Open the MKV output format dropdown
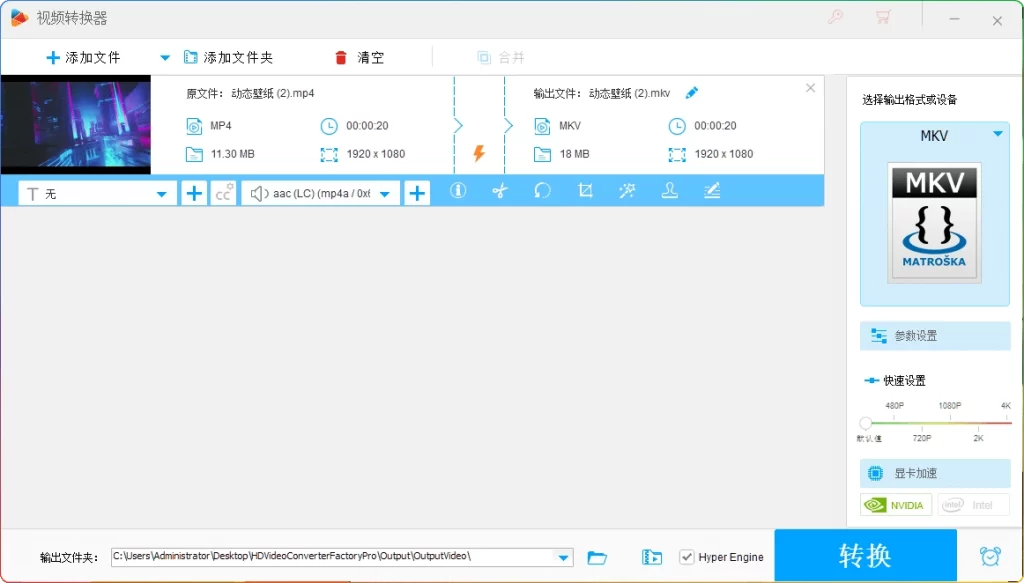This screenshot has width=1024, height=583. pos(996,135)
